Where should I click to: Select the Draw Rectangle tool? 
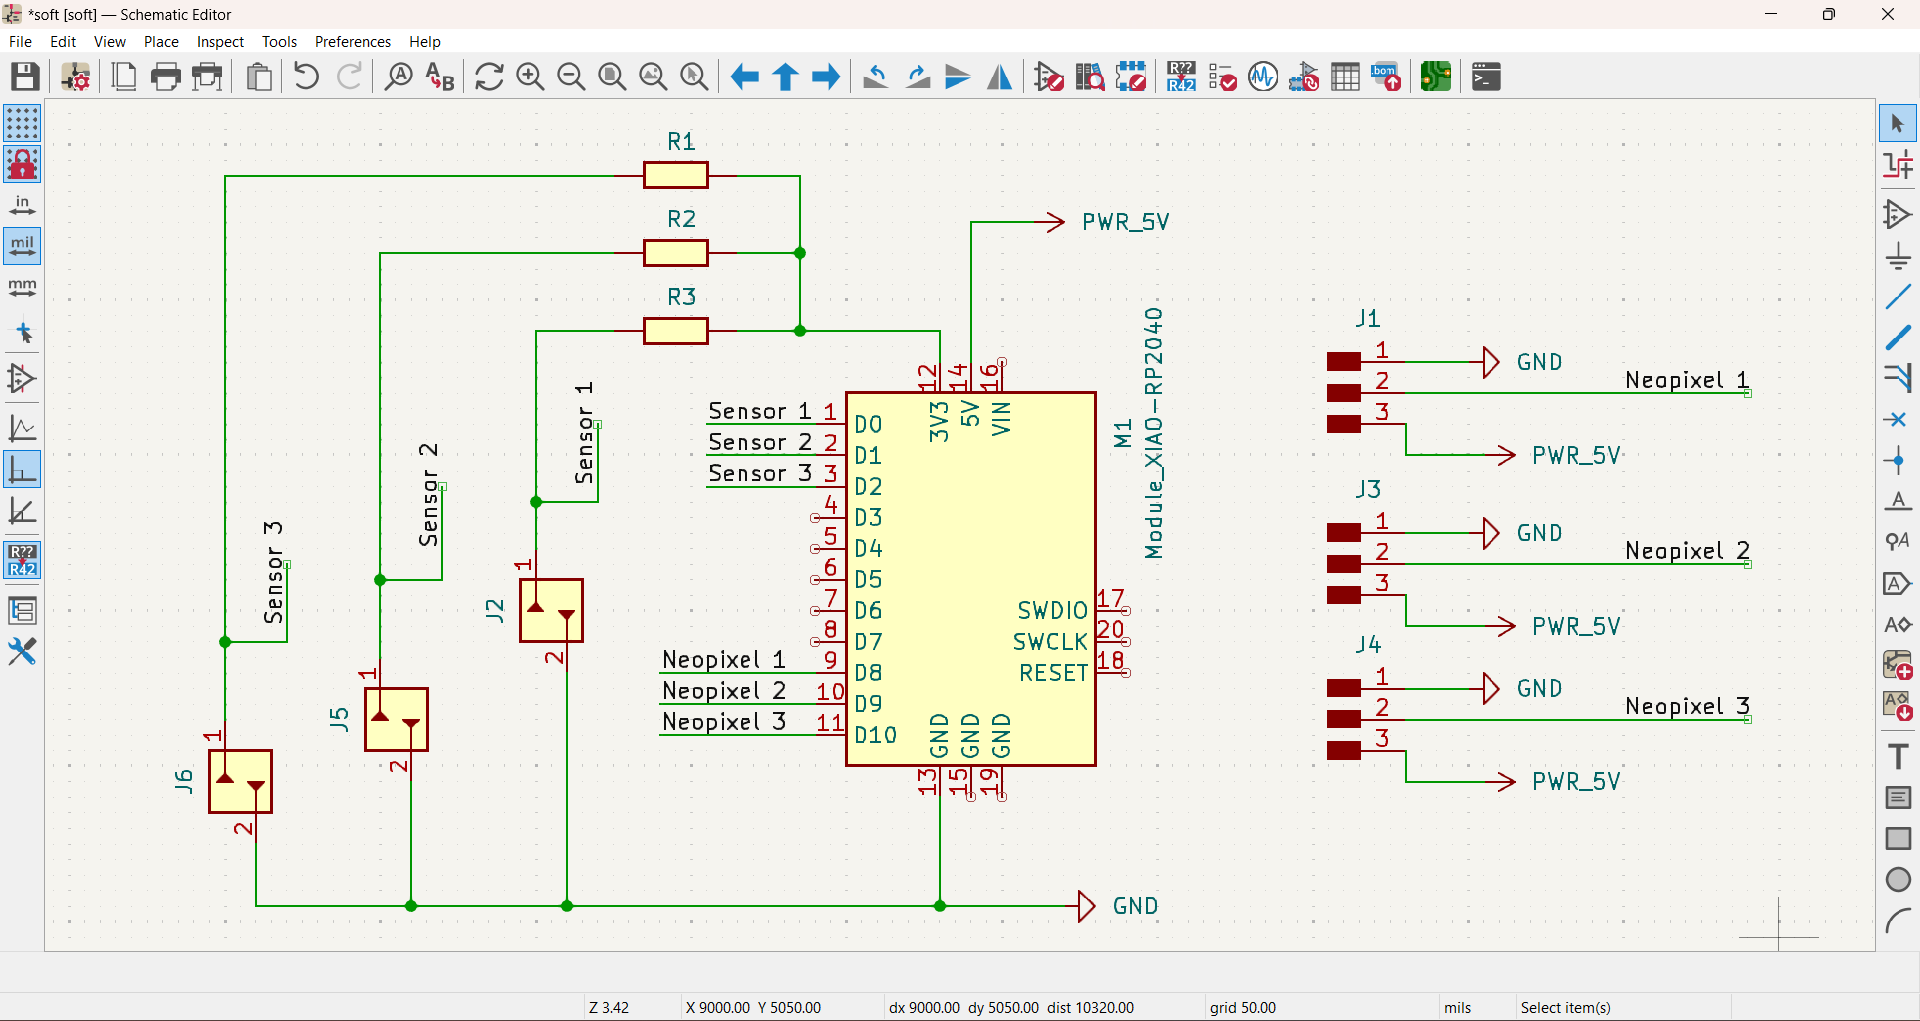(1898, 838)
